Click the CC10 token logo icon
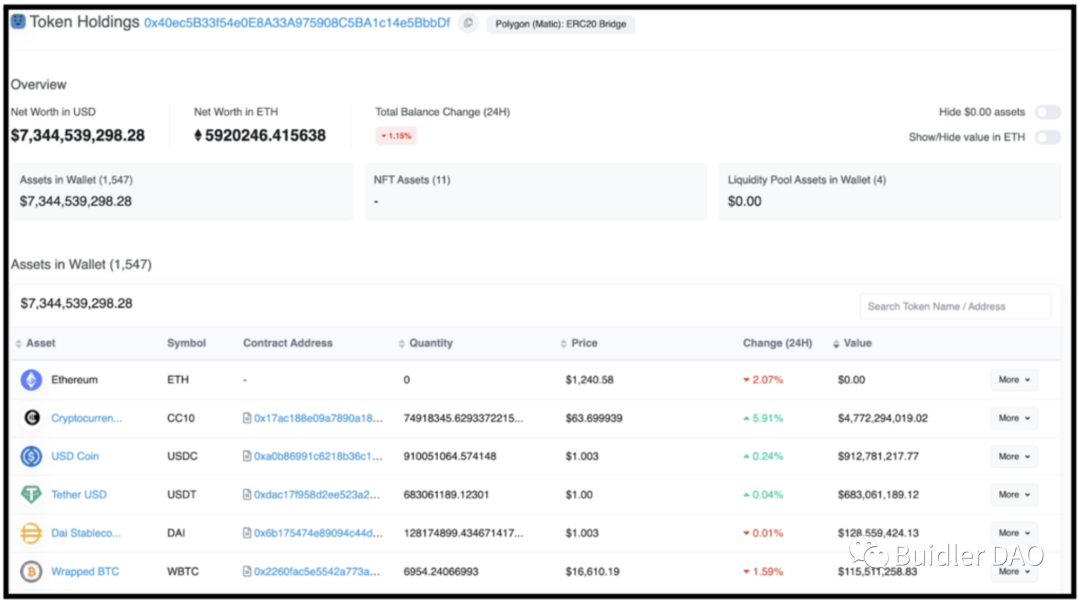Viewport: 1080px width, 601px height. click(x=32, y=418)
